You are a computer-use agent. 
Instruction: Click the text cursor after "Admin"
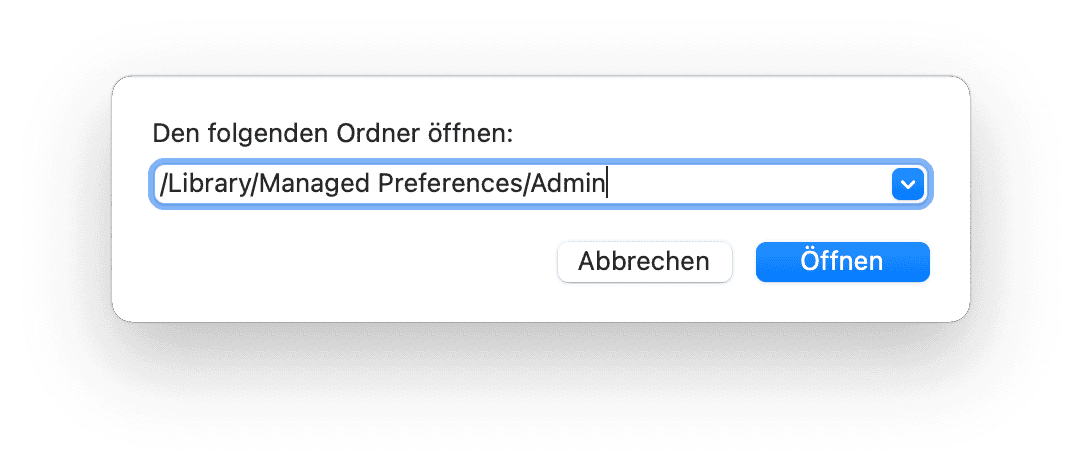(606, 185)
